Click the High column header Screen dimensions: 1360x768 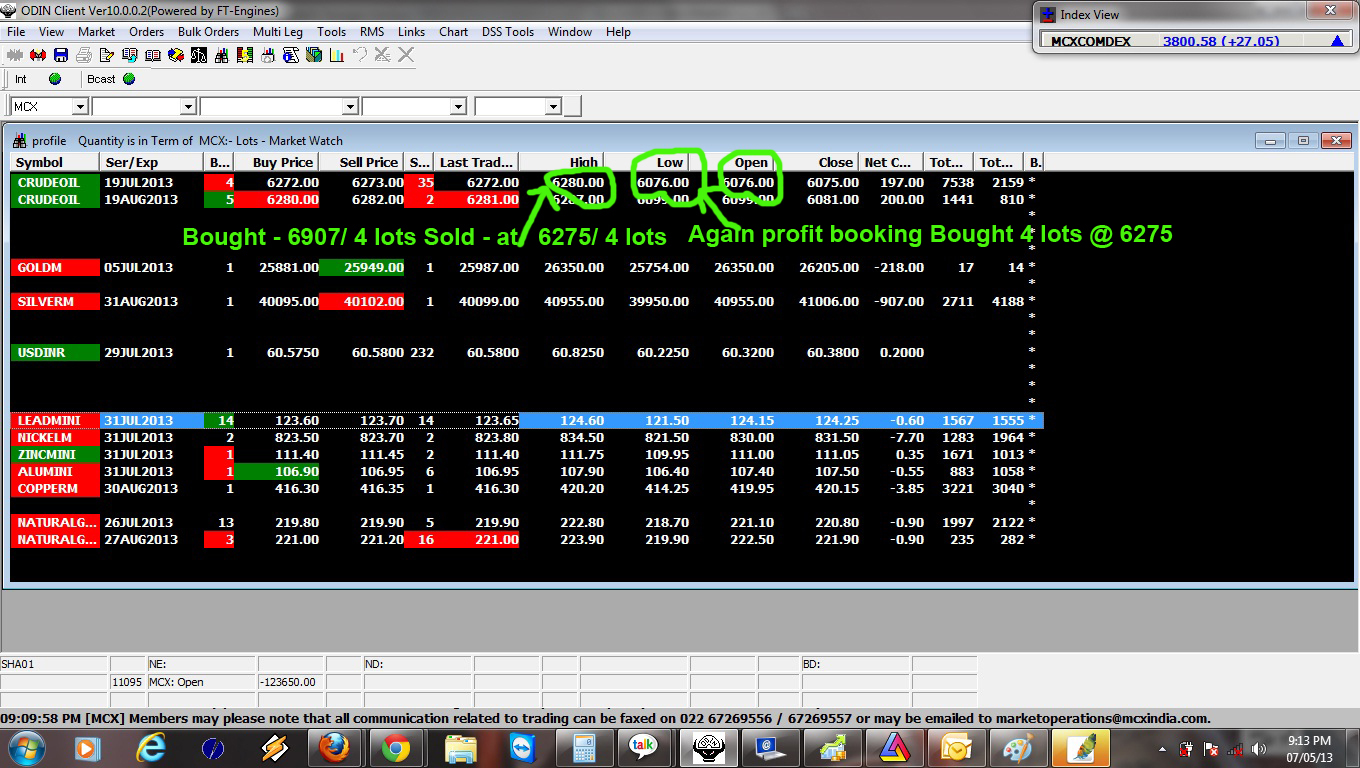(x=561, y=162)
